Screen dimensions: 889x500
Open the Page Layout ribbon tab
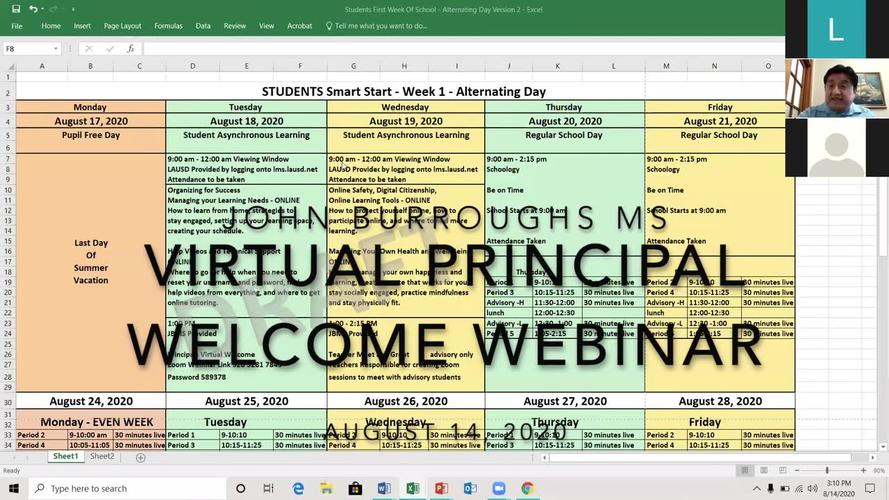pyautogui.click(x=122, y=26)
